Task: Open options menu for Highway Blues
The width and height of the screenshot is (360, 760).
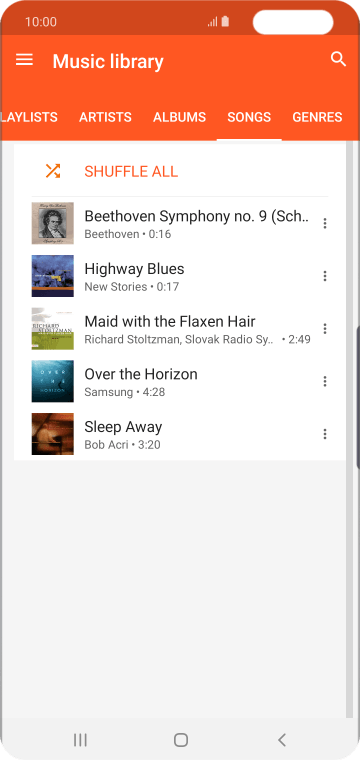Action: (x=325, y=276)
